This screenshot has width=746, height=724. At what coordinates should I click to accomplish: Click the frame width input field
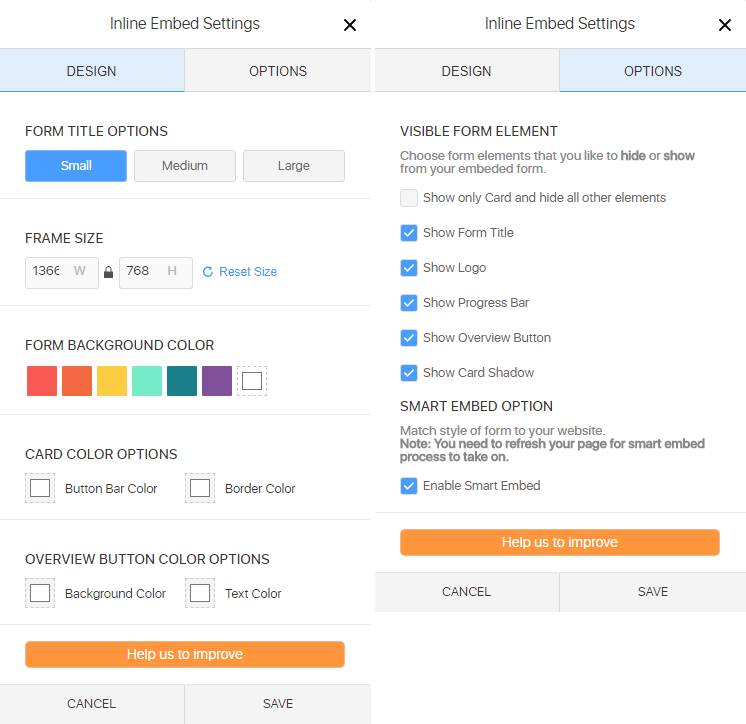click(x=48, y=272)
